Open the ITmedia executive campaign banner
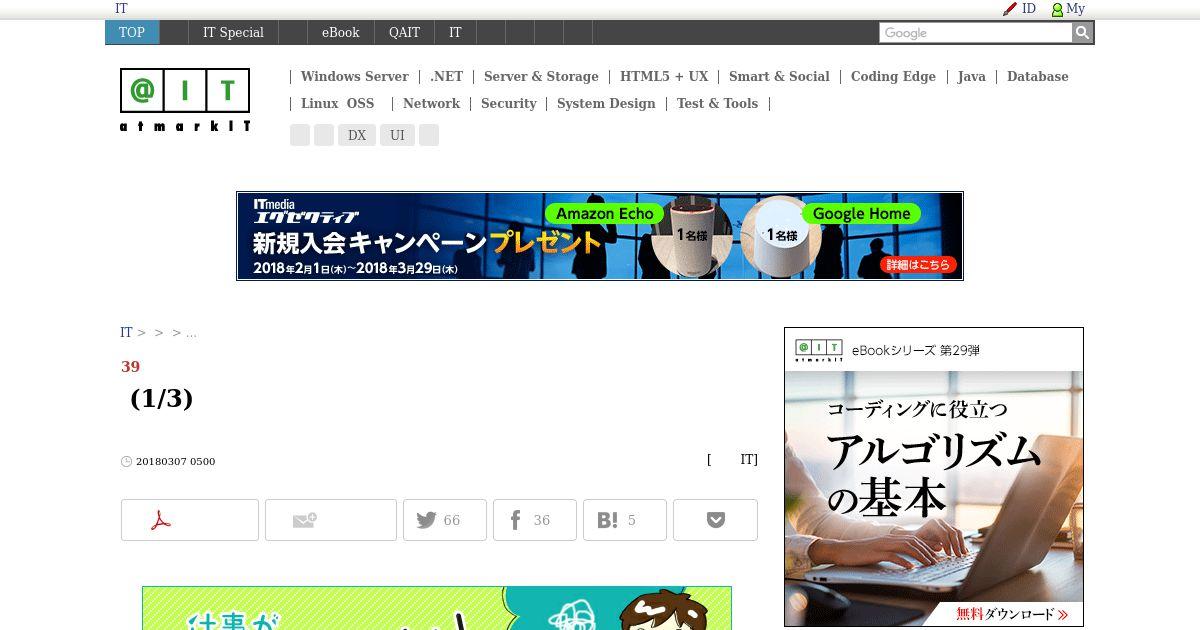Viewport: 1200px width, 630px height. pyautogui.click(x=600, y=236)
